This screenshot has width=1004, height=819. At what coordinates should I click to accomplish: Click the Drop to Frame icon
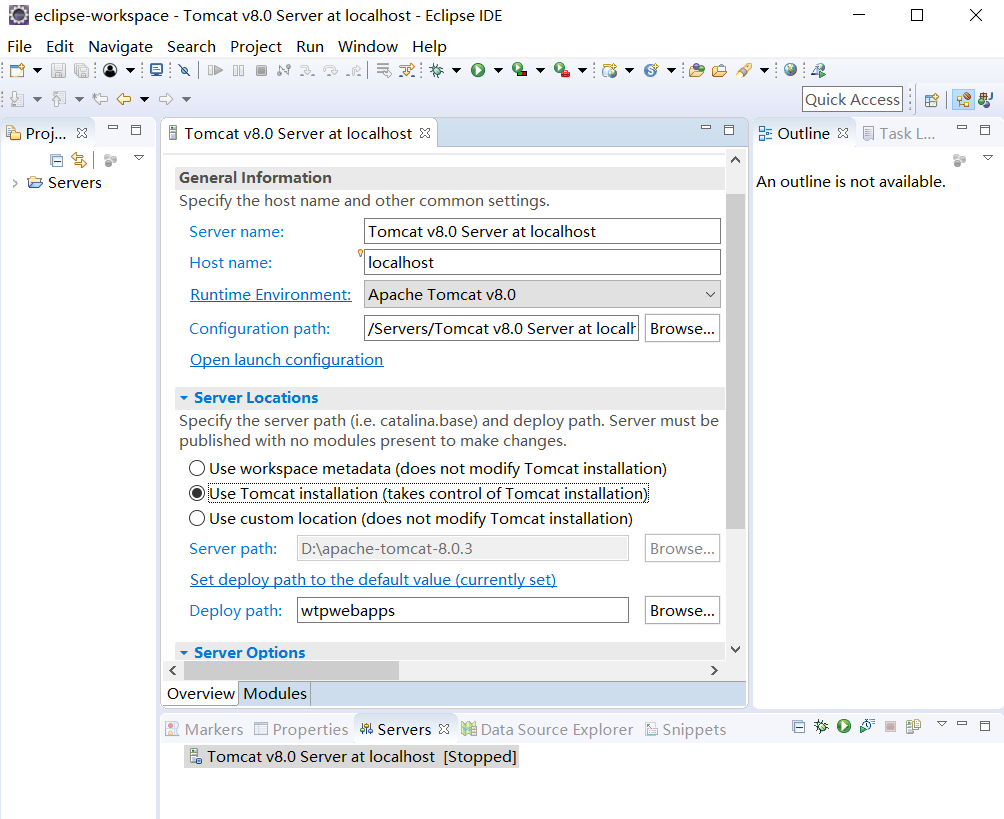[x=384, y=70]
